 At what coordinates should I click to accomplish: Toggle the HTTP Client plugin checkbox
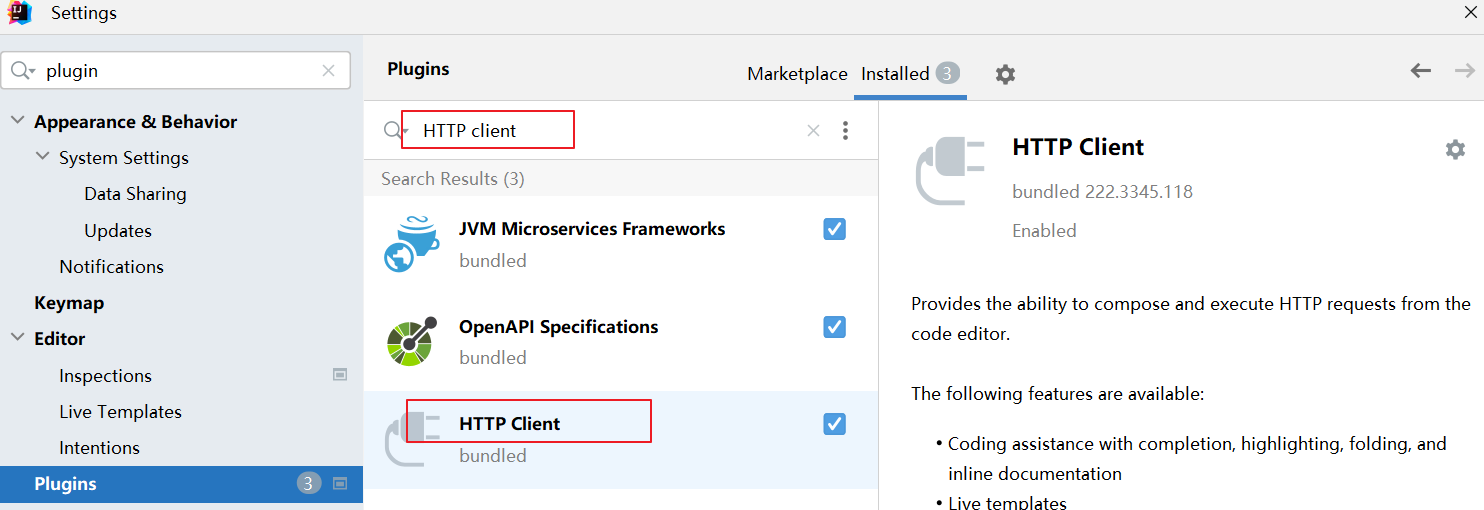[x=835, y=424]
